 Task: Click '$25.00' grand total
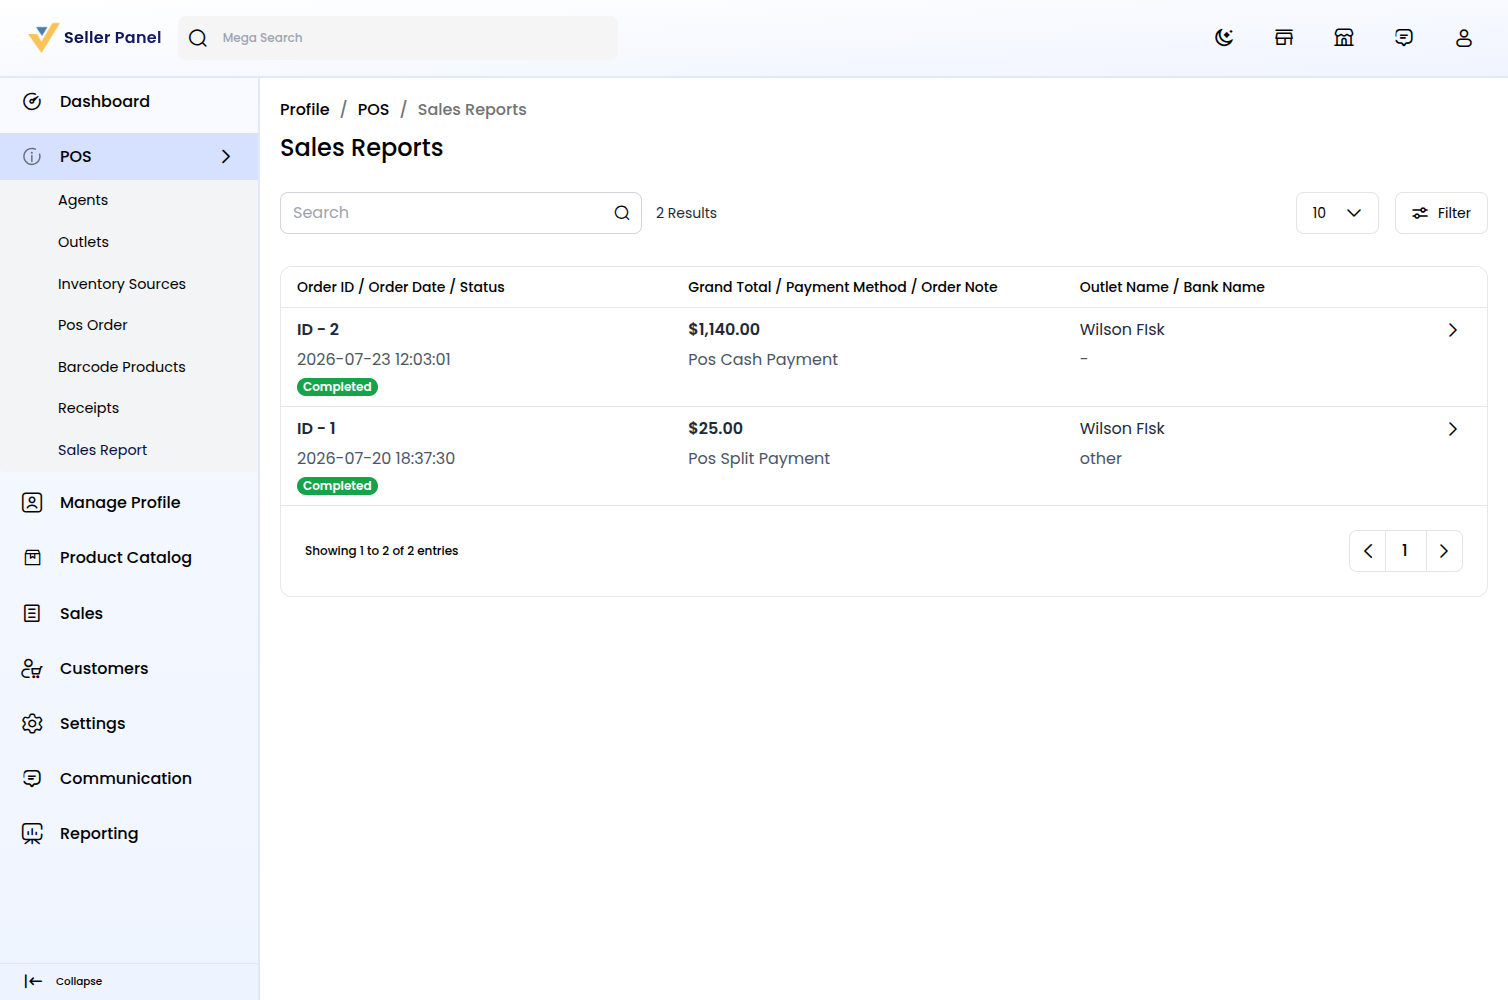click(716, 429)
